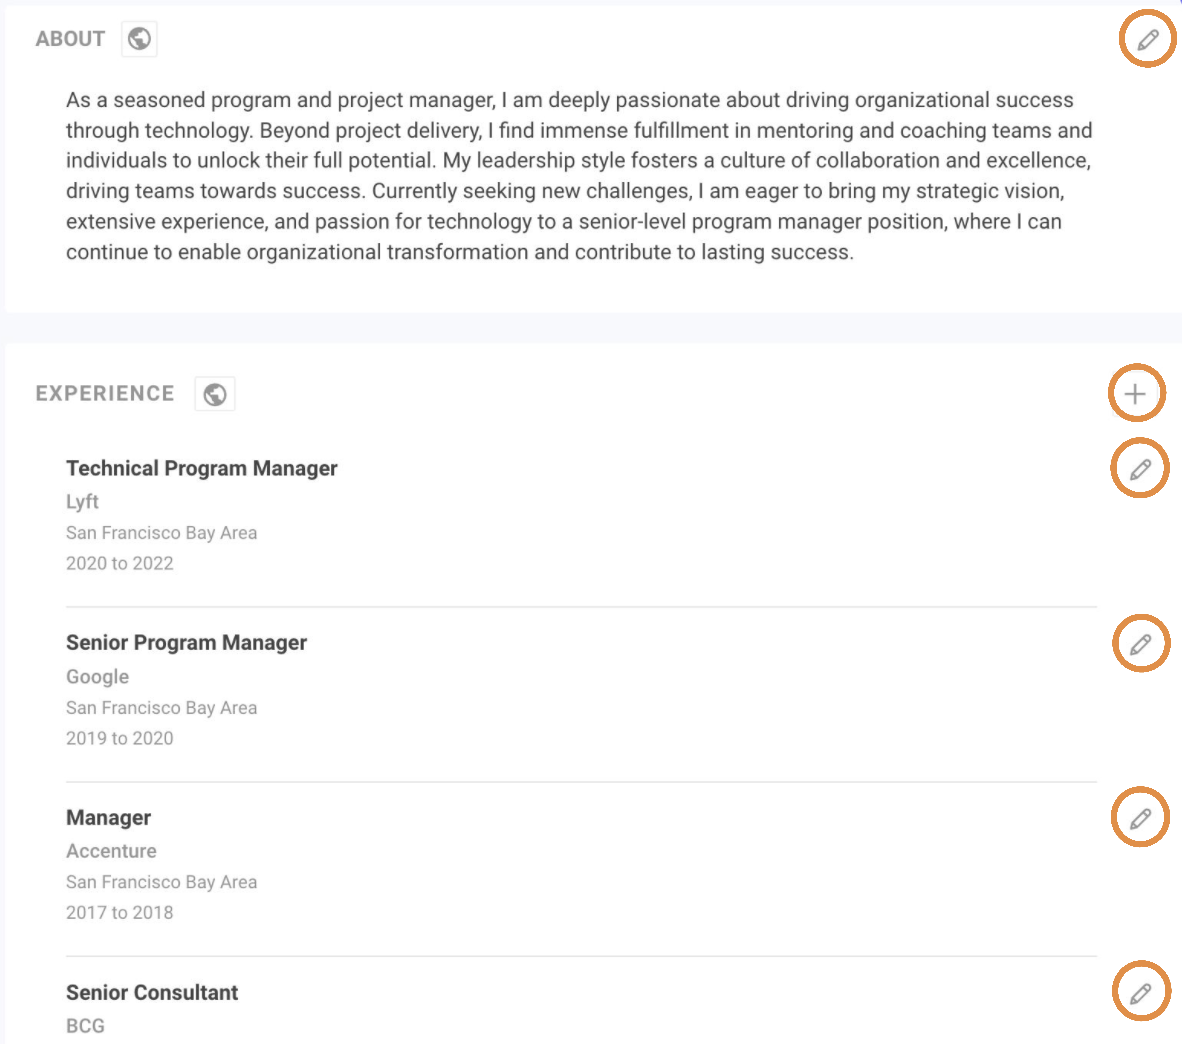
Task: Edit the Technical Program Manager entry
Action: point(1140,469)
